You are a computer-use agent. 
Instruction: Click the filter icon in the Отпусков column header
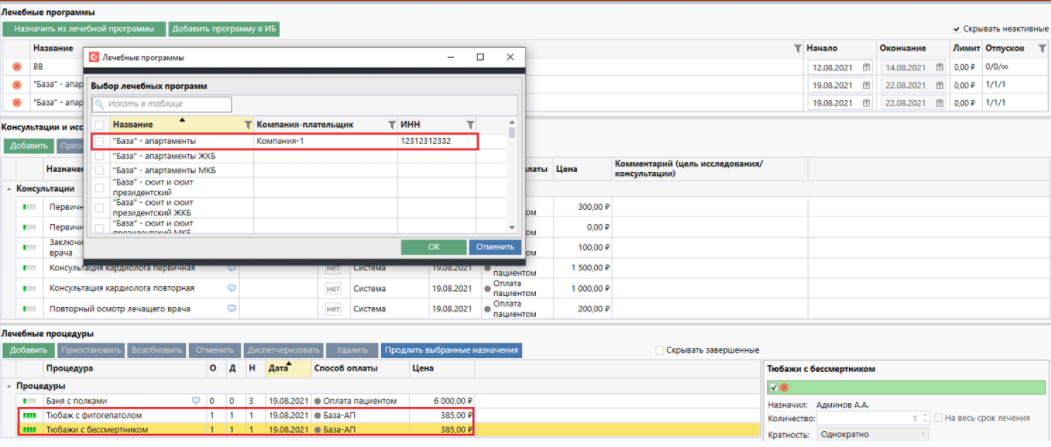[x=1042, y=48]
